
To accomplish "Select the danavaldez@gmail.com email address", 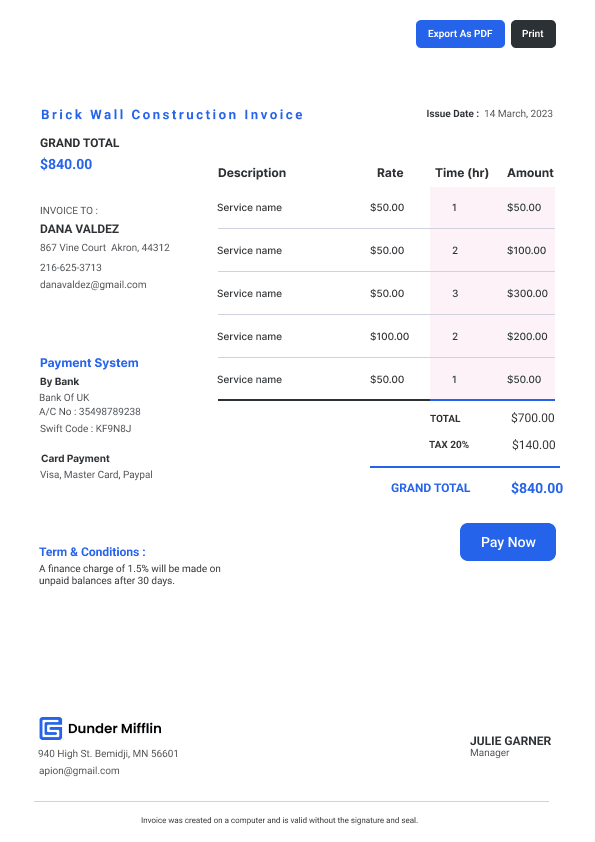I will pyautogui.click(x=93, y=285).
